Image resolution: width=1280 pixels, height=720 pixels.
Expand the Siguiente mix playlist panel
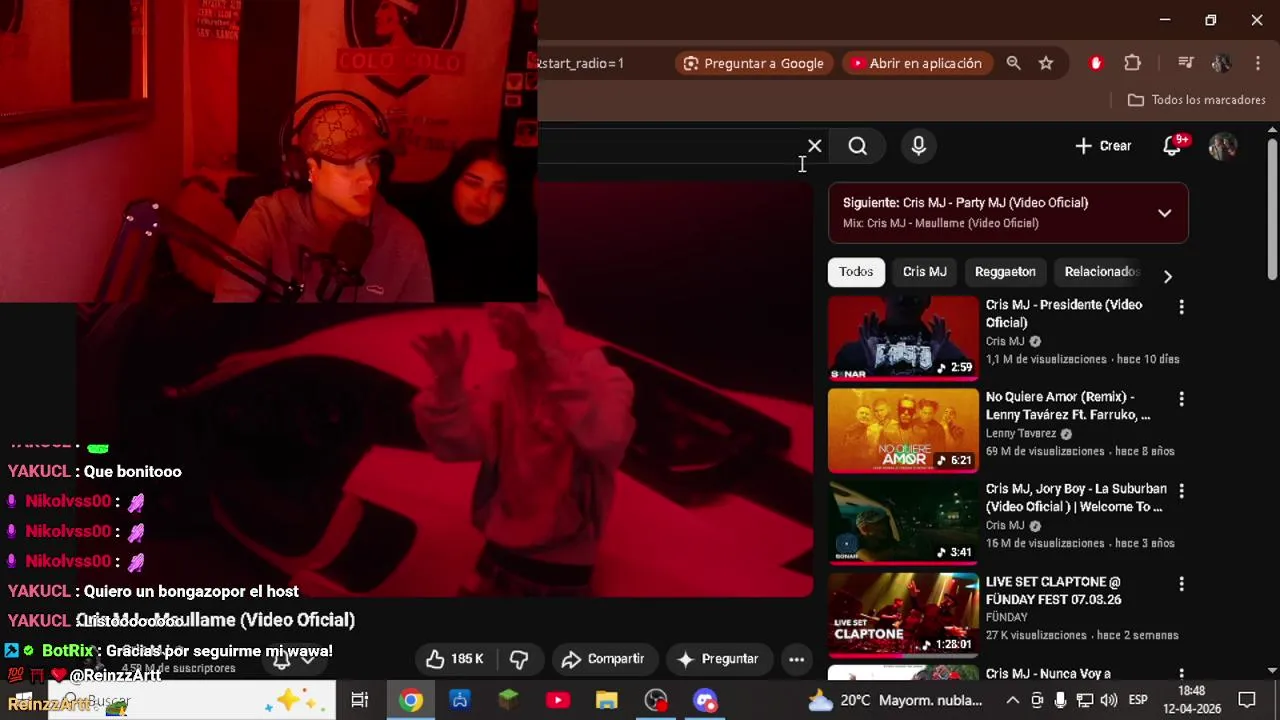point(1164,213)
